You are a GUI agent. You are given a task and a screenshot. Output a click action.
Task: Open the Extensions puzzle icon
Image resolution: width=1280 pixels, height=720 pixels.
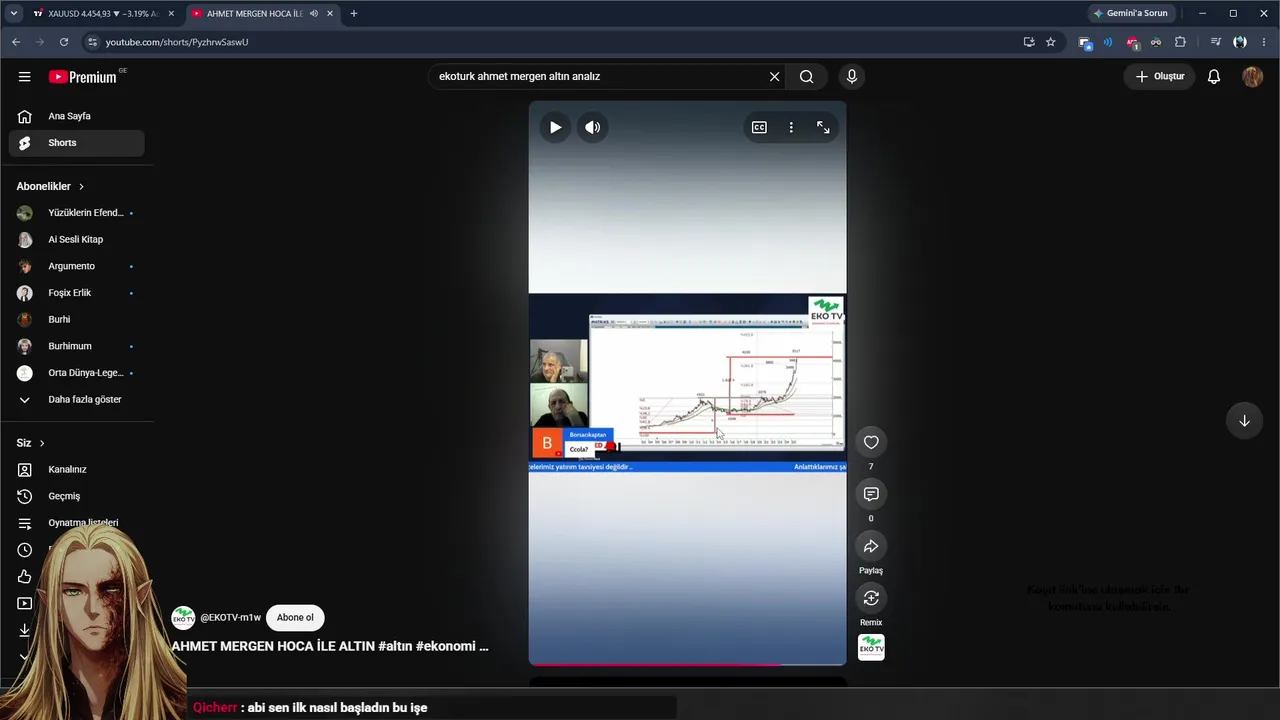1180,42
